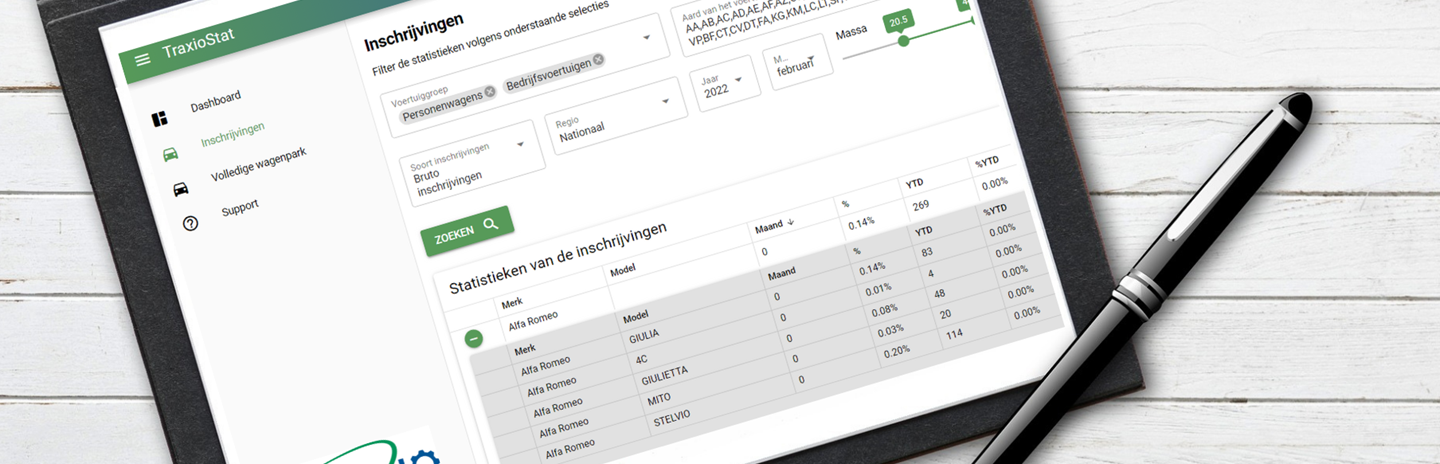The height and width of the screenshot is (464, 1440).
Task: Click the Support question mark icon
Action: click(191, 223)
